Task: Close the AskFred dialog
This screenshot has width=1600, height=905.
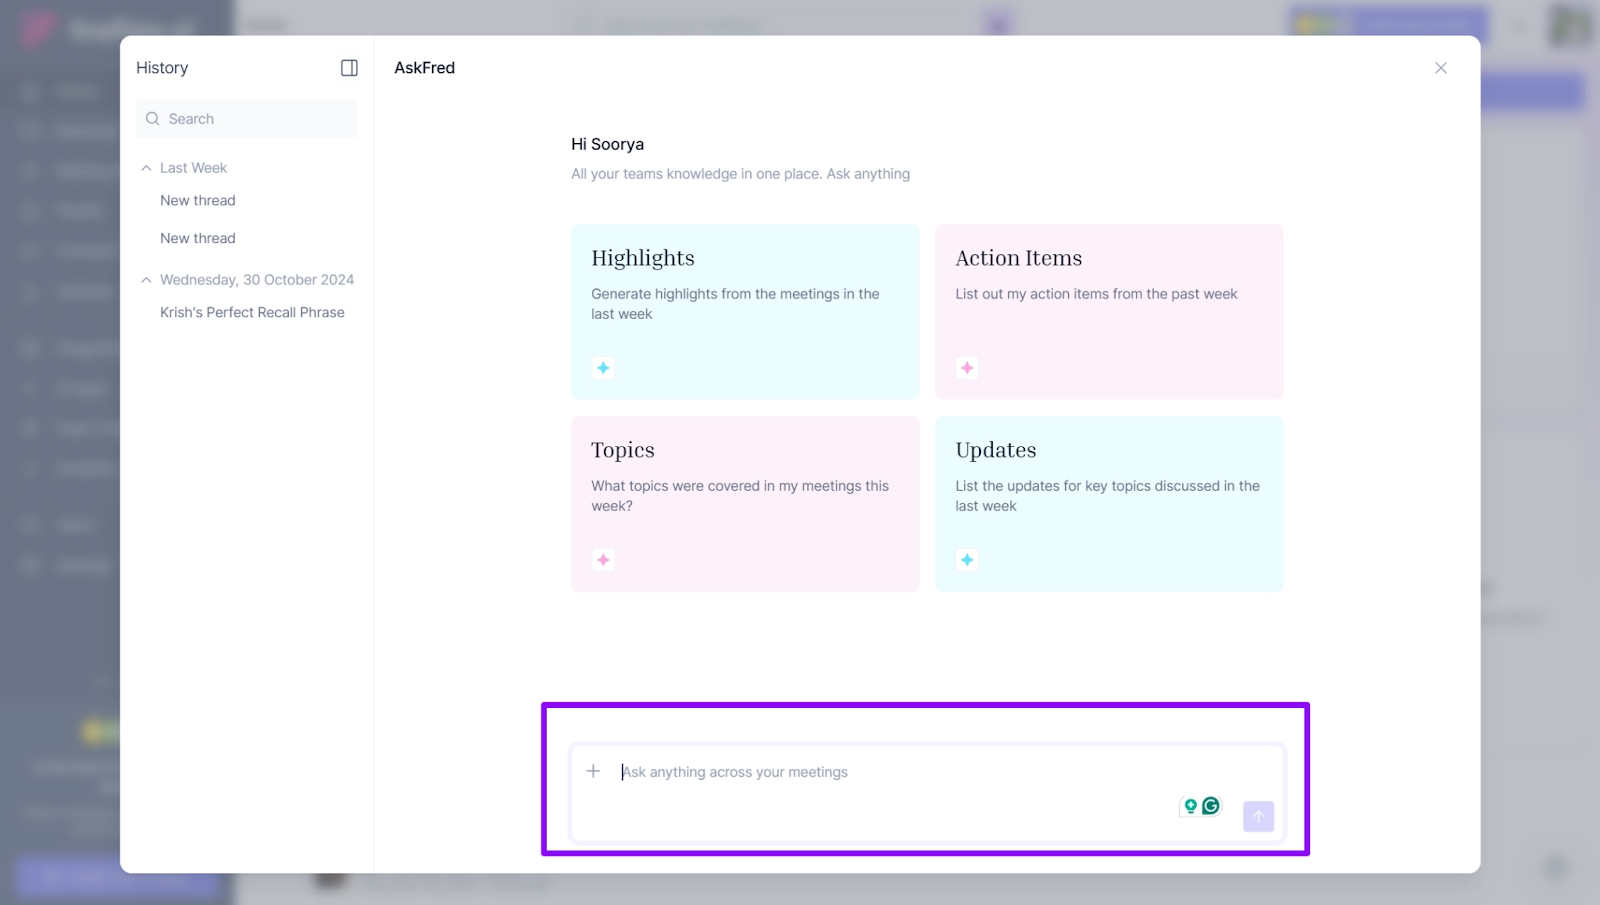Action: click(1440, 68)
